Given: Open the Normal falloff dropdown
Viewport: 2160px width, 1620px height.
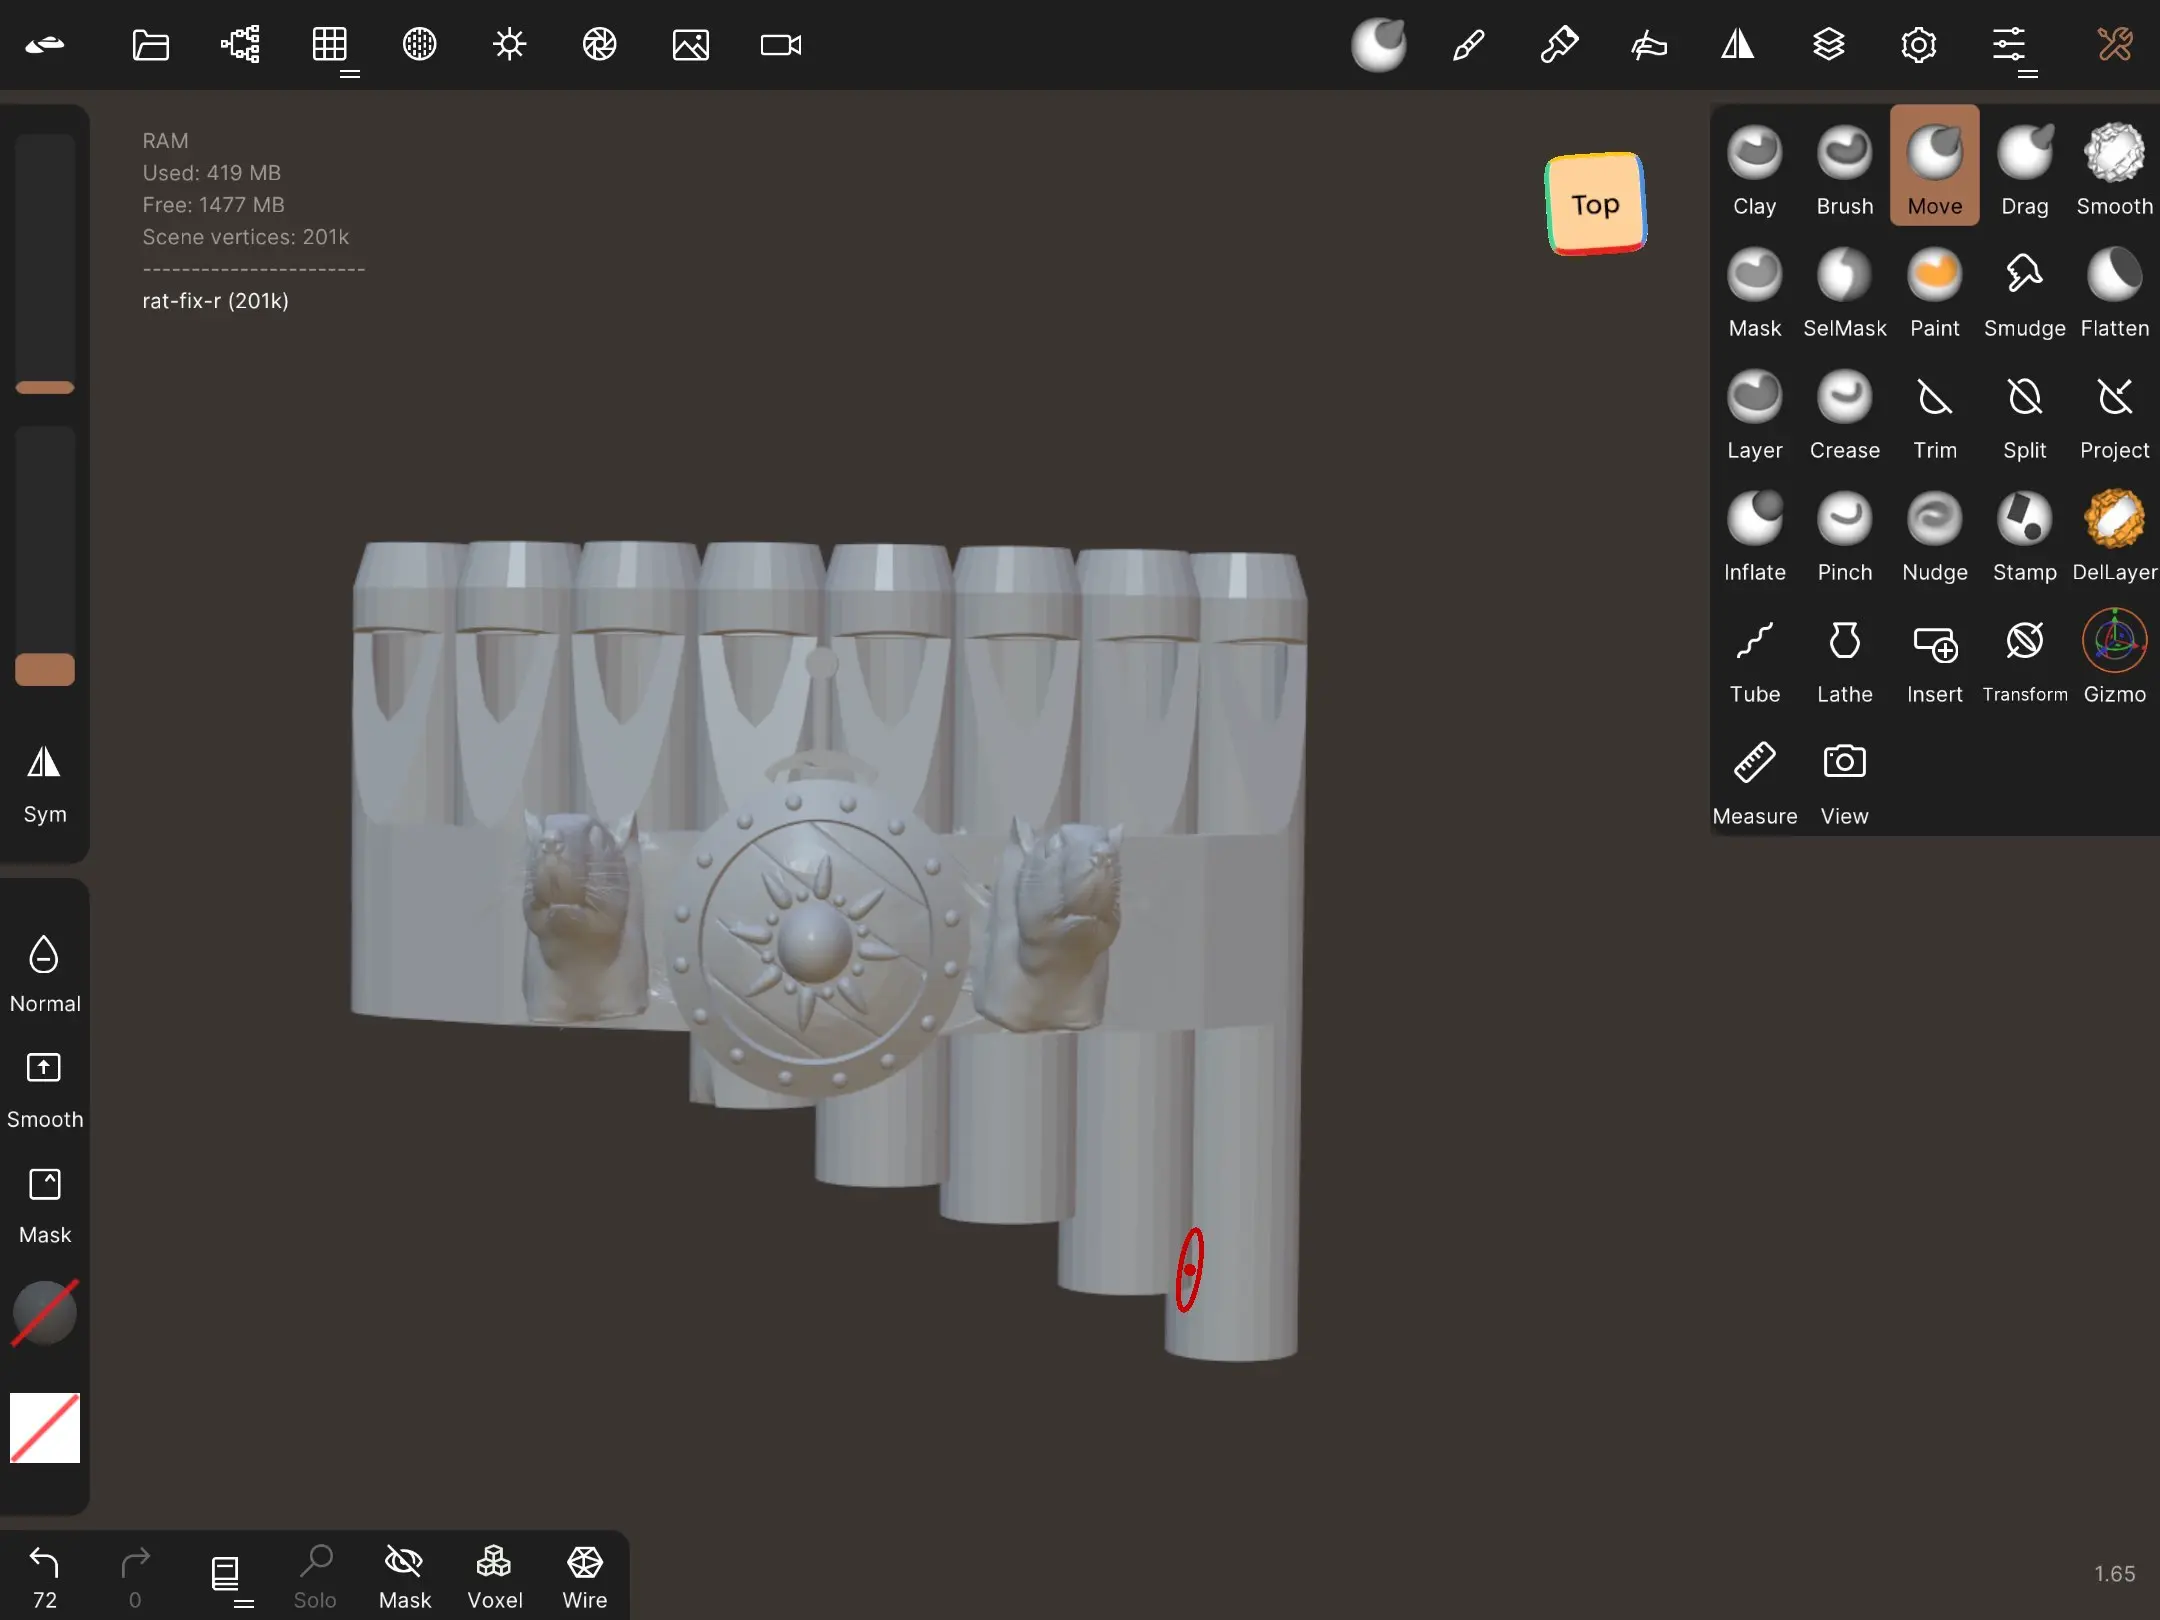Looking at the screenshot, I should (x=45, y=973).
